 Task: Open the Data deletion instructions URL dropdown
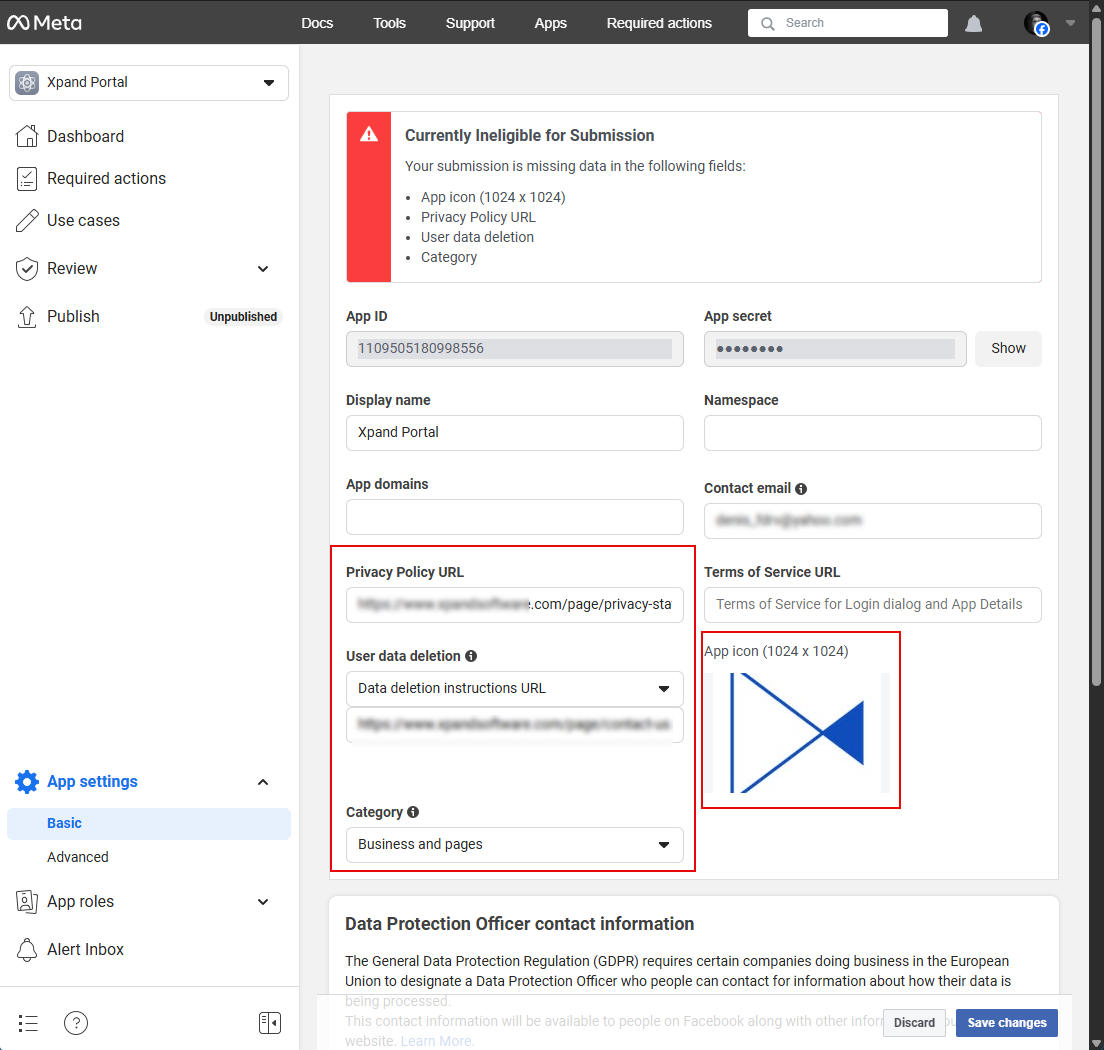[515, 689]
